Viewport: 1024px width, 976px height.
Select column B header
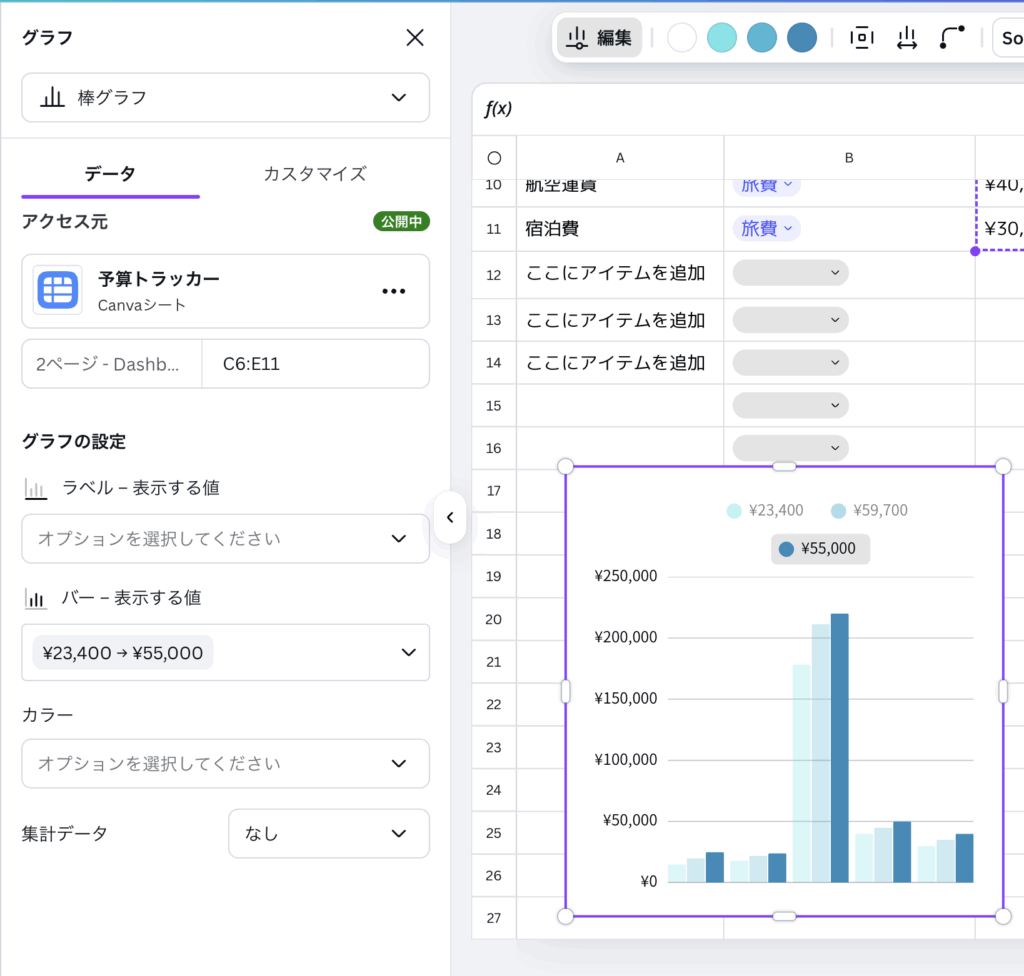(x=849, y=157)
